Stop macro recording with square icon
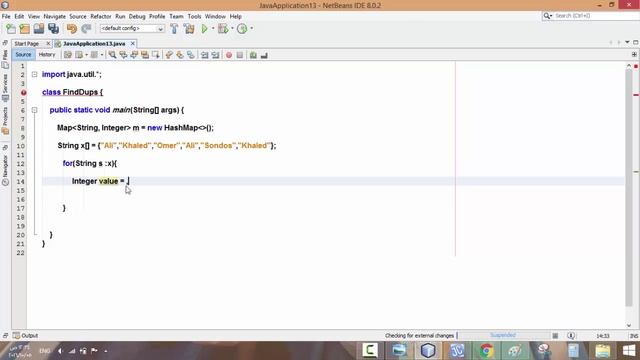 tap(240, 55)
